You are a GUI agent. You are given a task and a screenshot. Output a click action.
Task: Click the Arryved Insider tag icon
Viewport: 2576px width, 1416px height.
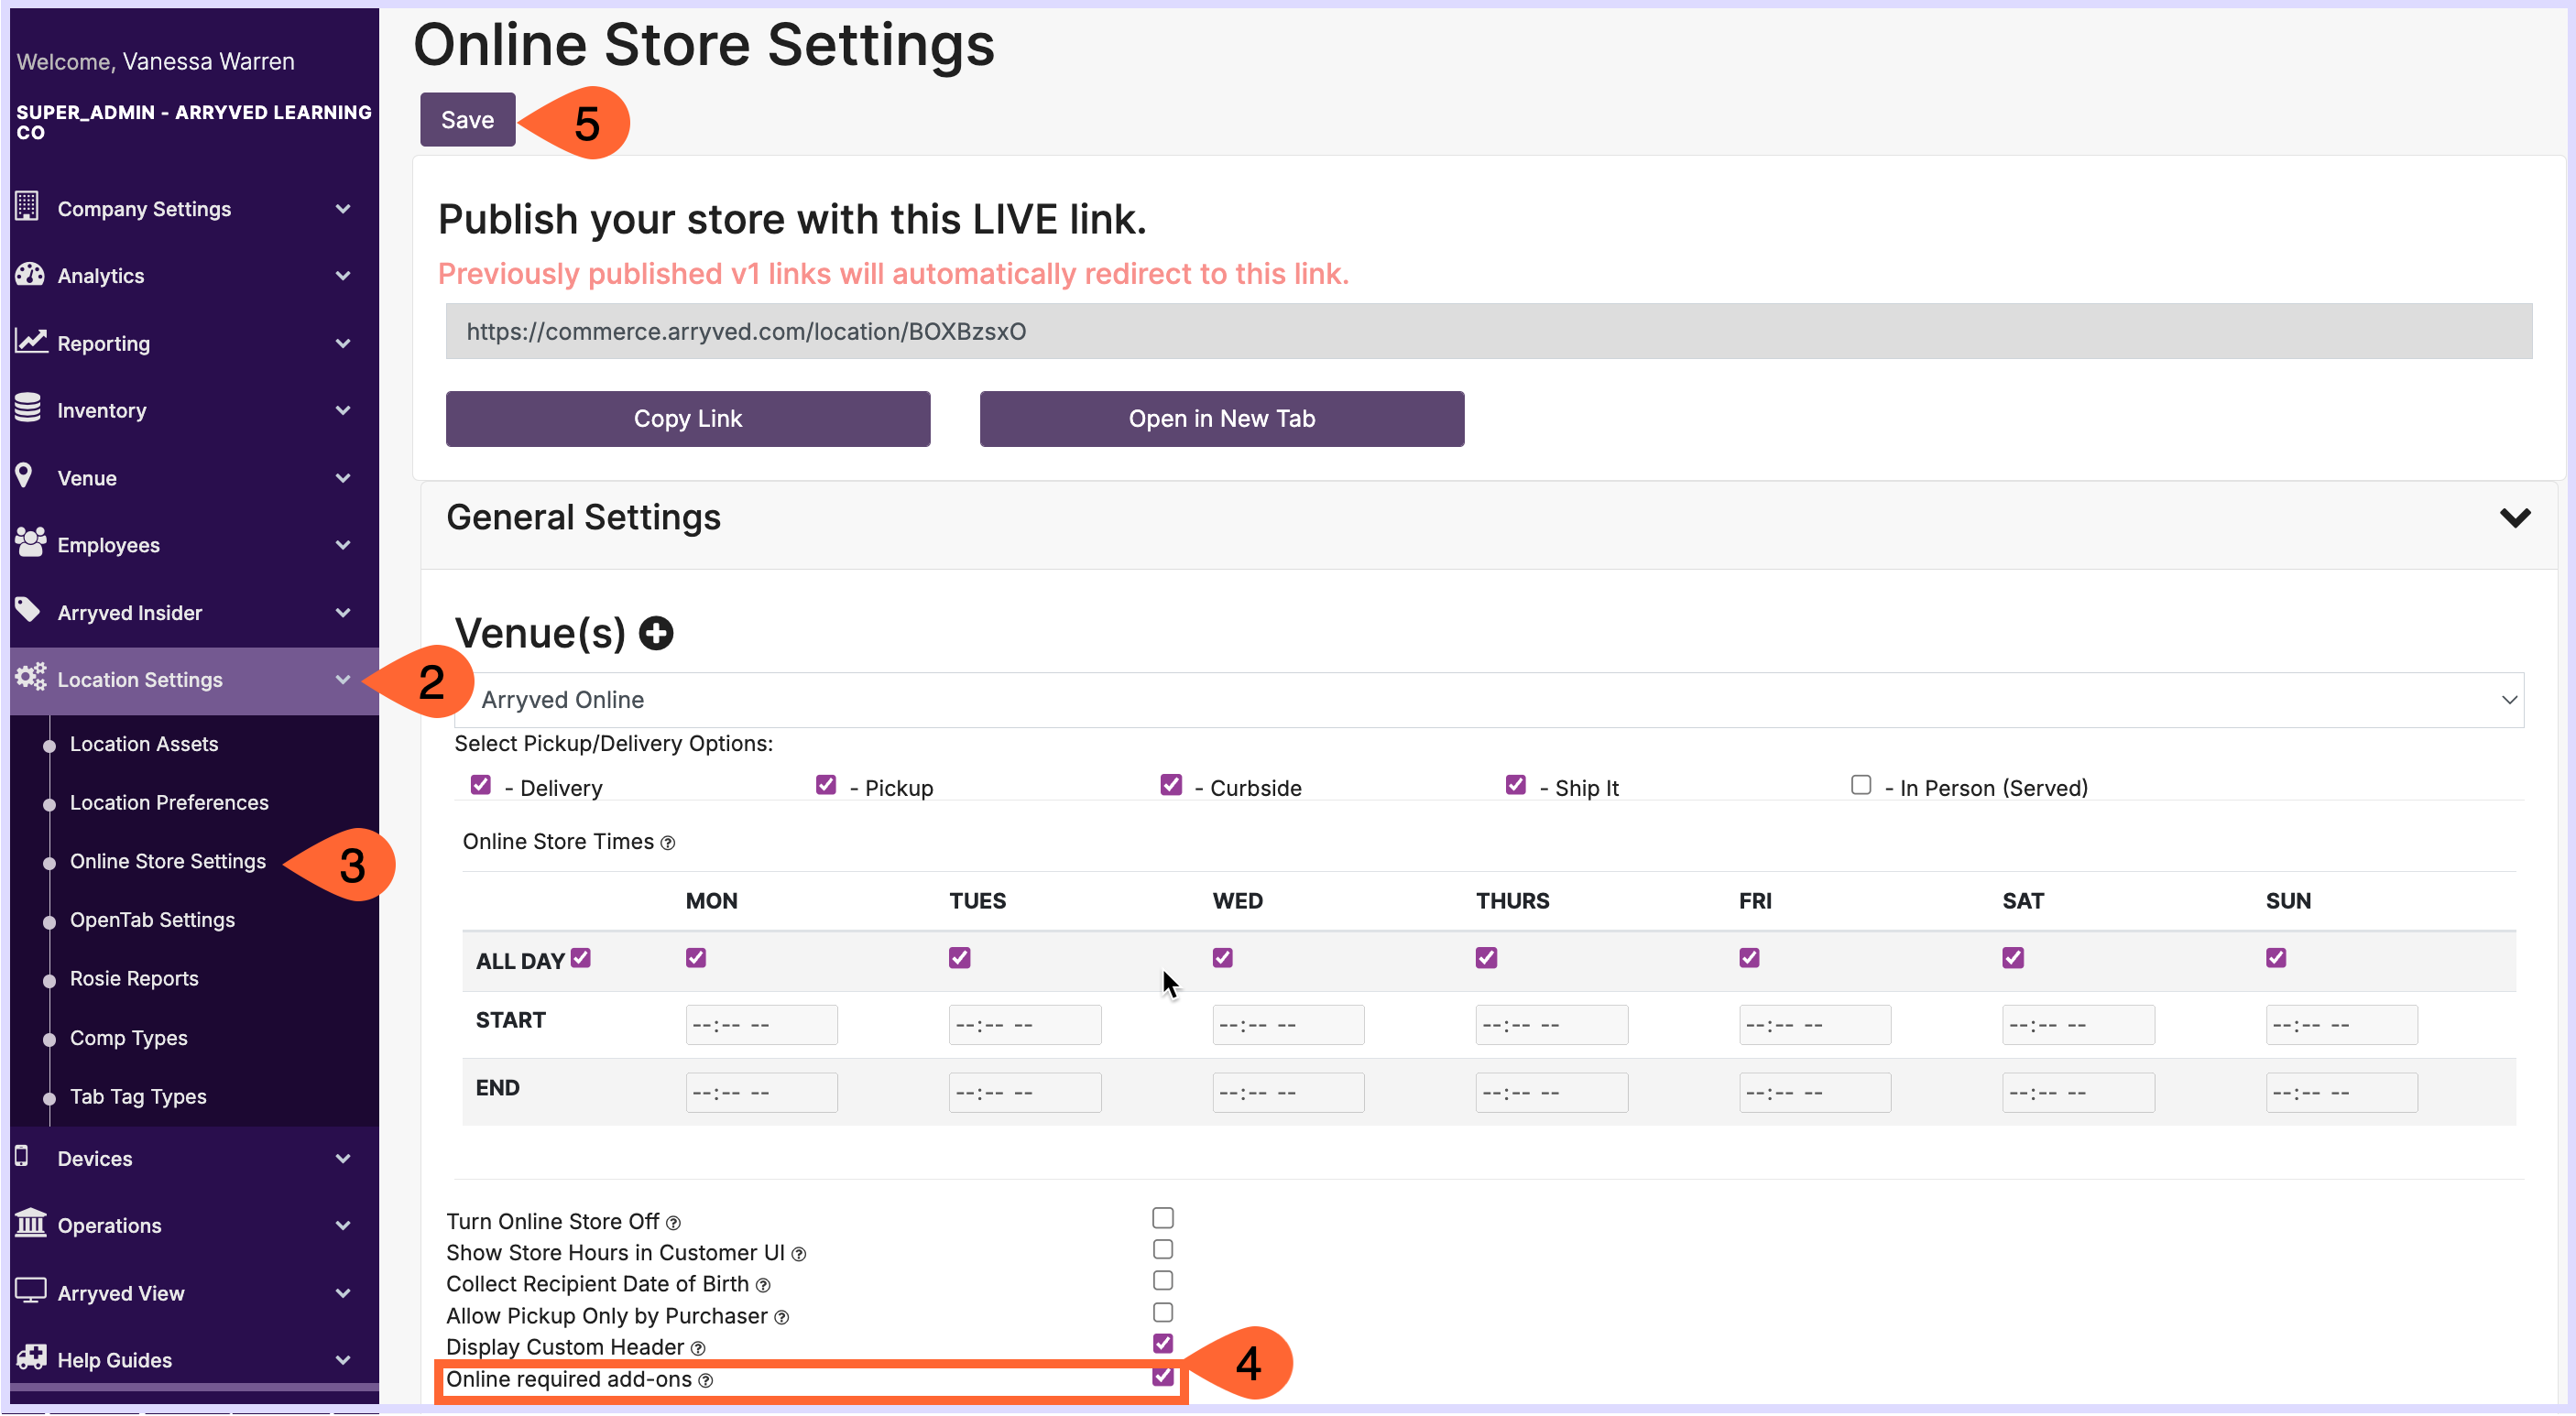tap(28, 610)
